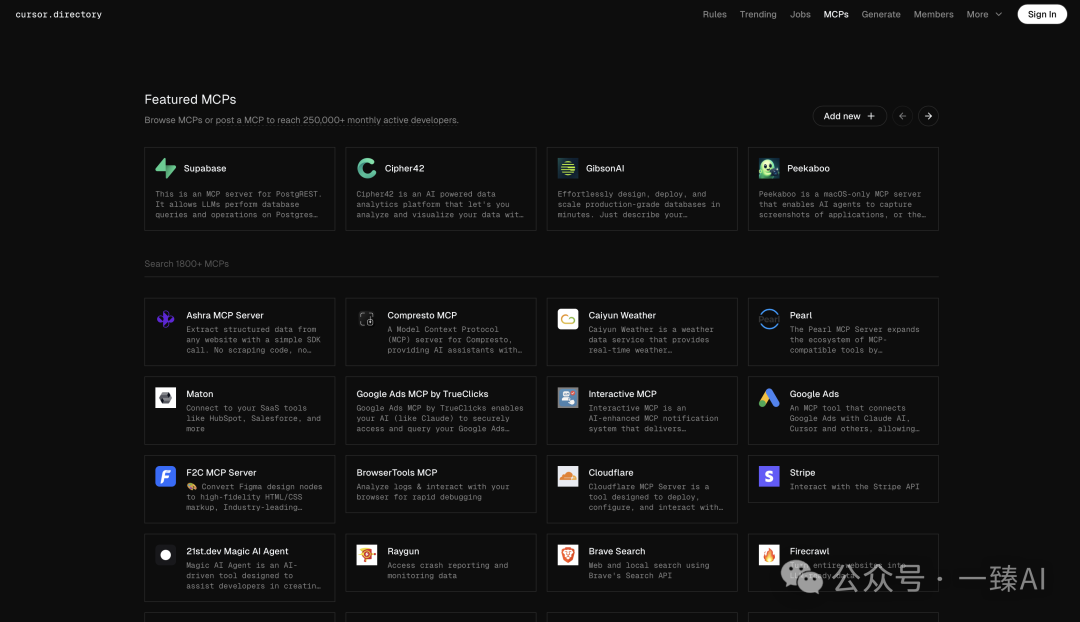Image resolution: width=1080 pixels, height=622 pixels.
Task: Click 'Interact with the Stripe API' description
Action: 854,486
